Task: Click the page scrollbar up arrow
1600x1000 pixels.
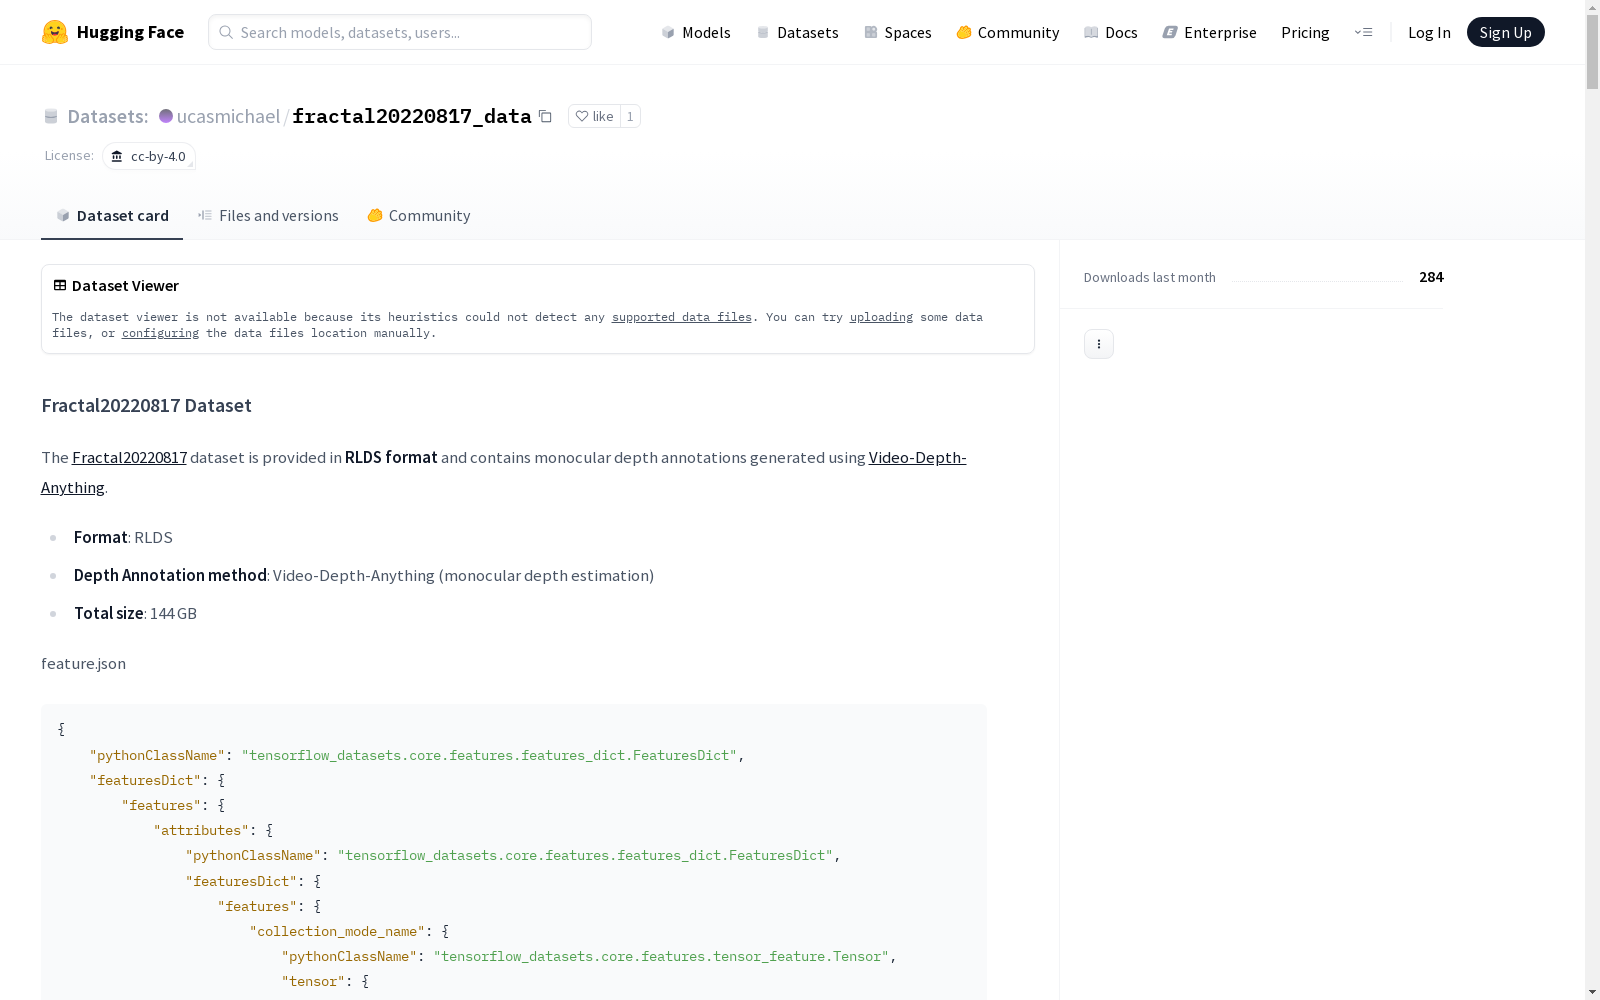Action: [1592, 8]
